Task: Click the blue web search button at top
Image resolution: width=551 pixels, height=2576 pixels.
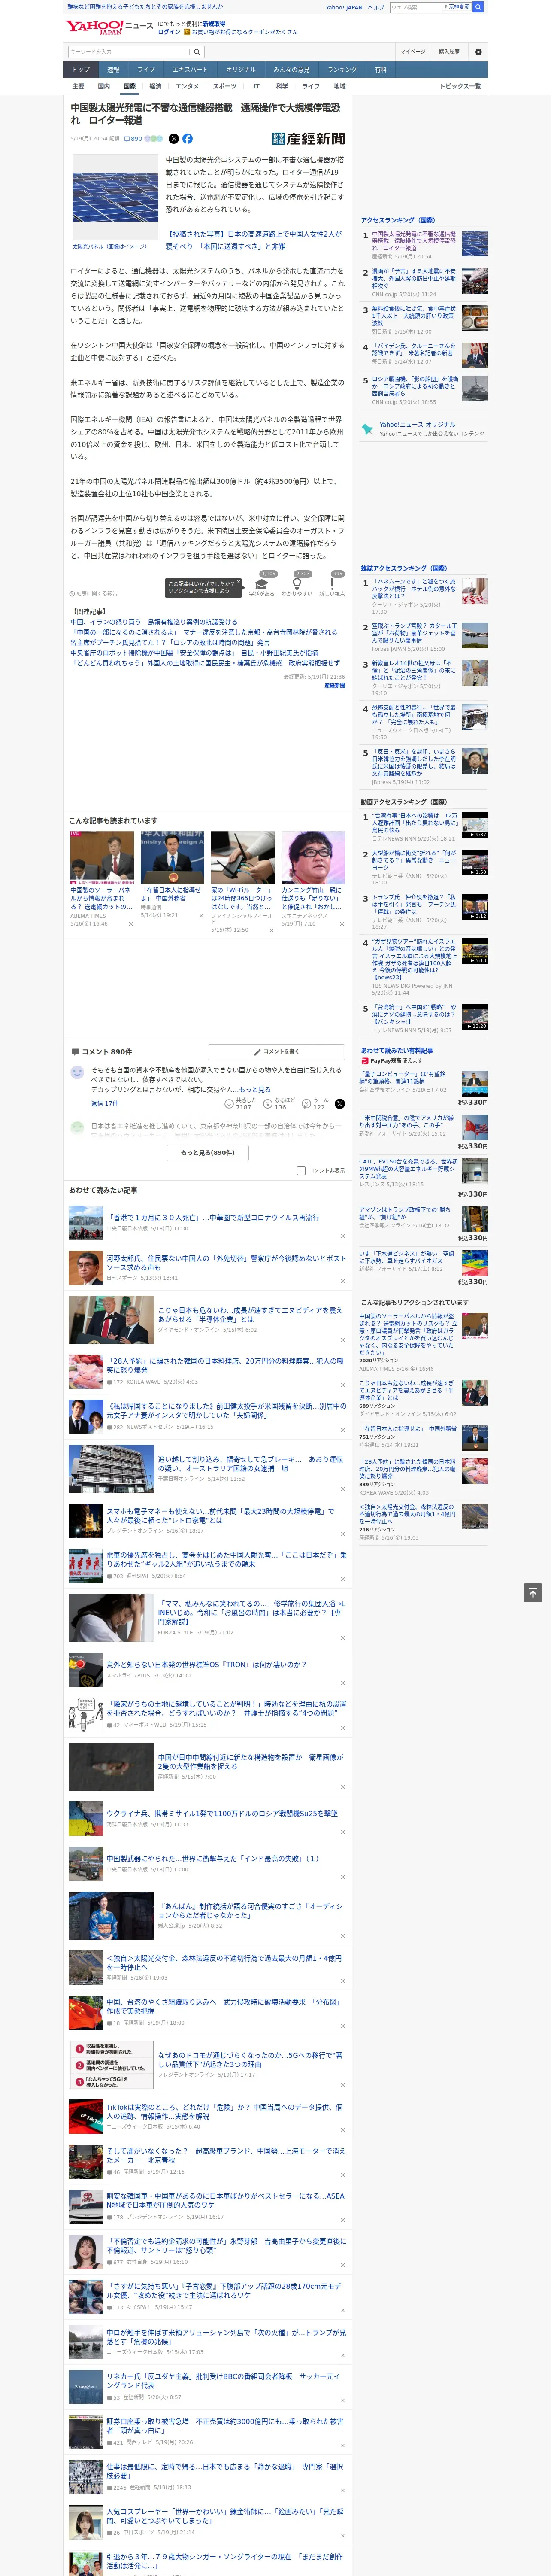Action: pos(478,7)
